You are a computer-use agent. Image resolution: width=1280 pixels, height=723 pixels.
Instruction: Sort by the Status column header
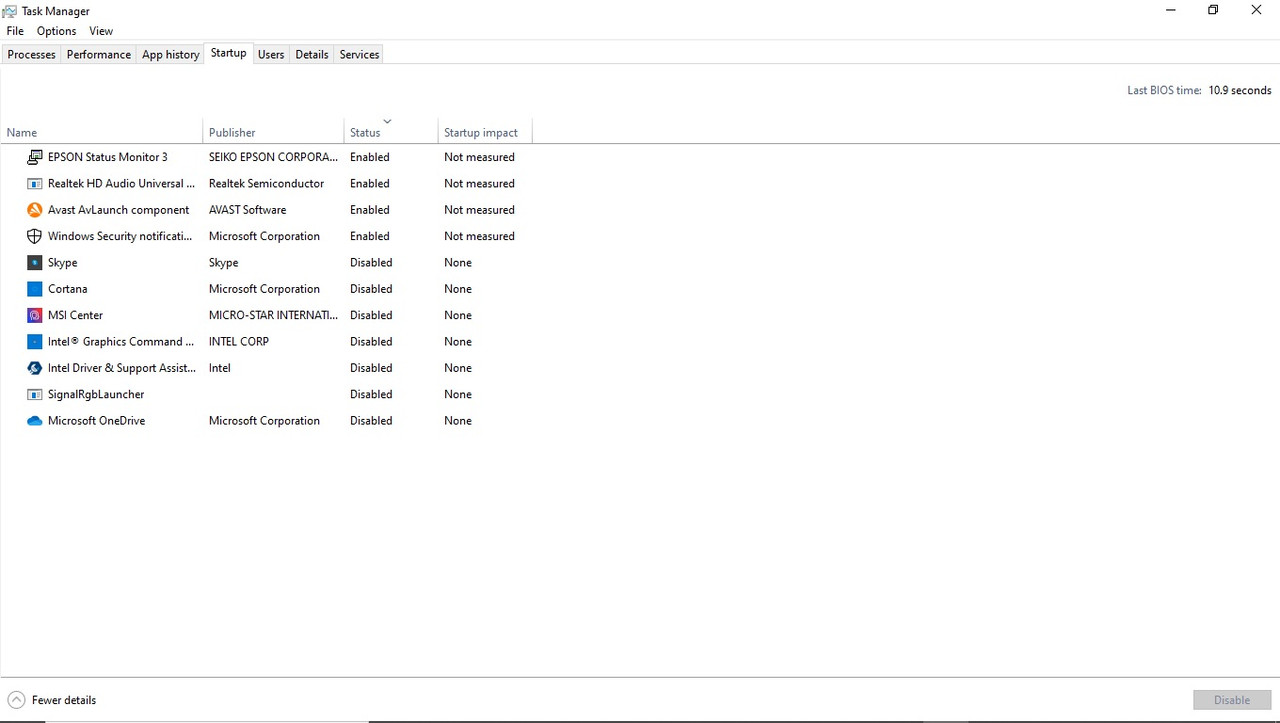pos(391,132)
